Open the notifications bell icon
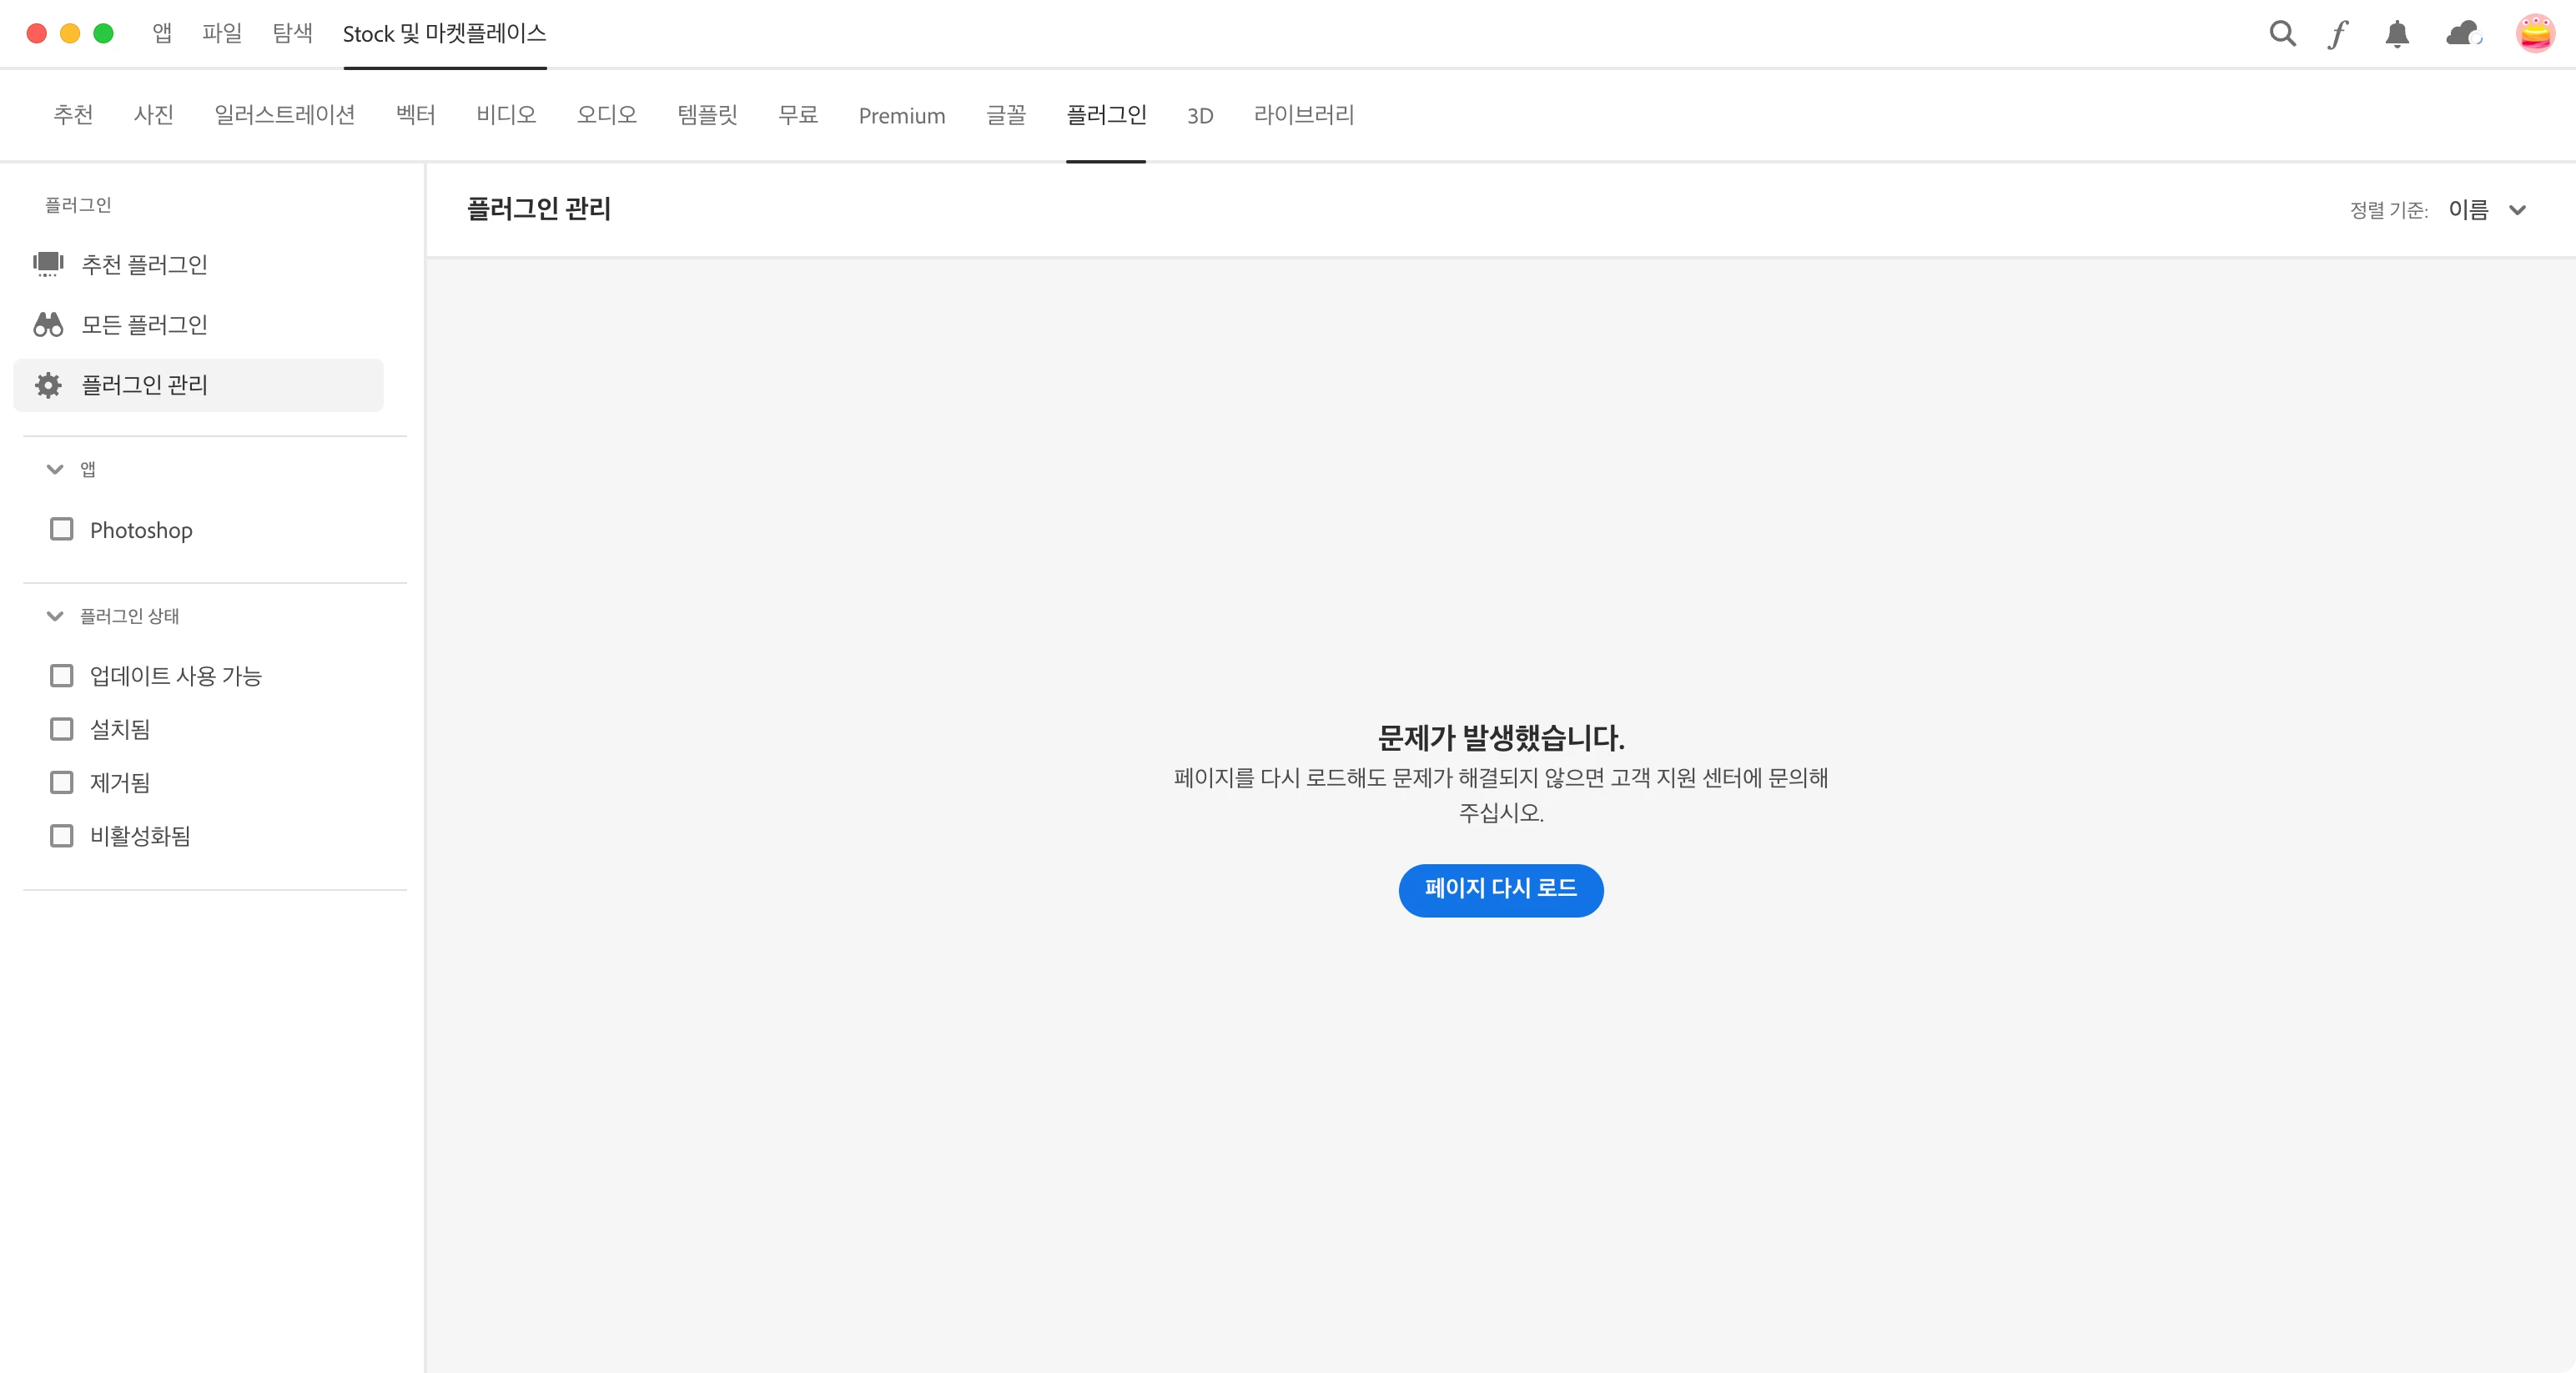Image resolution: width=2576 pixels, height=1373 pixels. (2397, 34)
